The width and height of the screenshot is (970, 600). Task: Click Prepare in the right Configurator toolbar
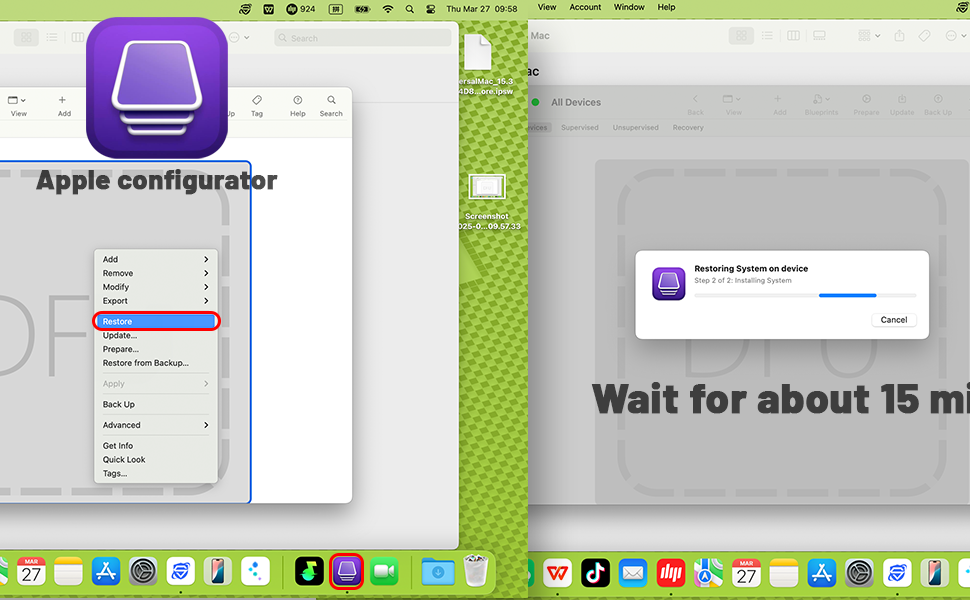point(866,105)
